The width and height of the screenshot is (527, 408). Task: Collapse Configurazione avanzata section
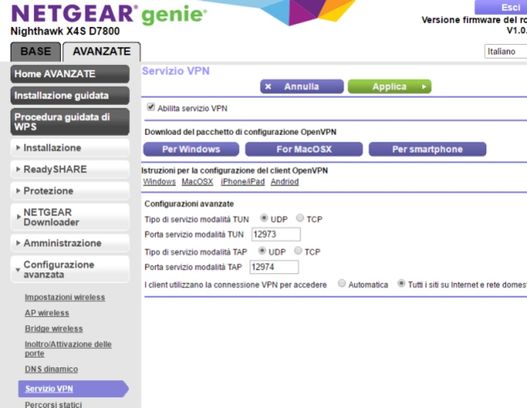tap(70, 270)
